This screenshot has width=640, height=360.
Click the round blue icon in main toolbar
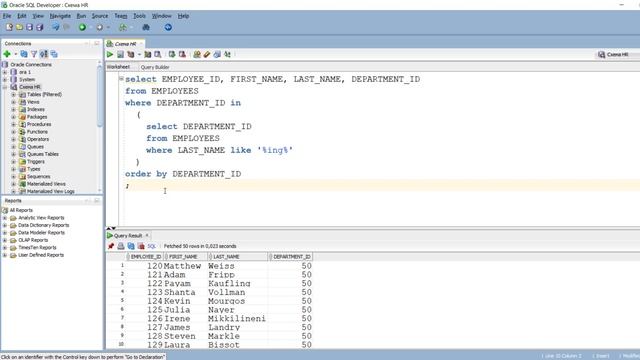pyautogui.click(x=168, y=27)
